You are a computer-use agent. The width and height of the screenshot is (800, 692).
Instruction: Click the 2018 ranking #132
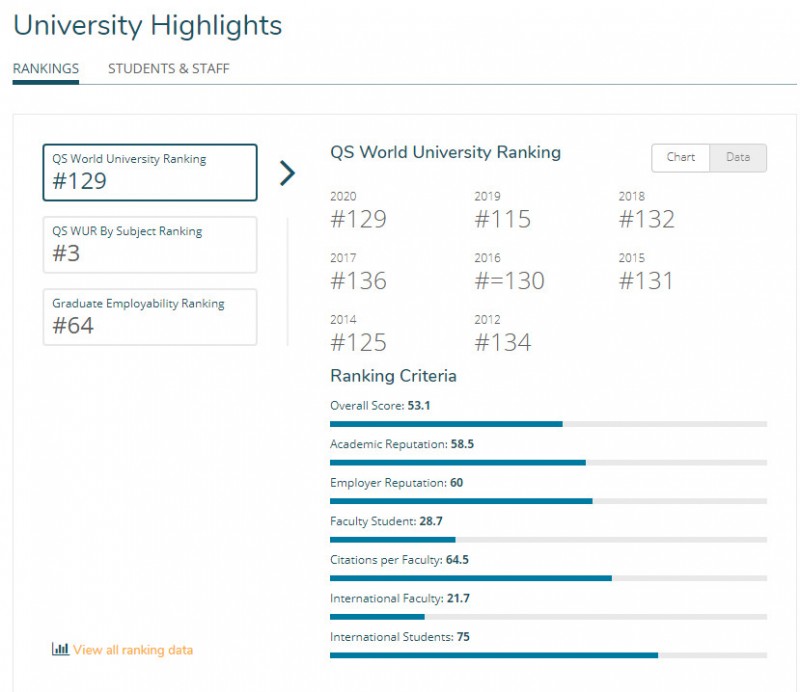pyautogui.click(x=647, y=219)
